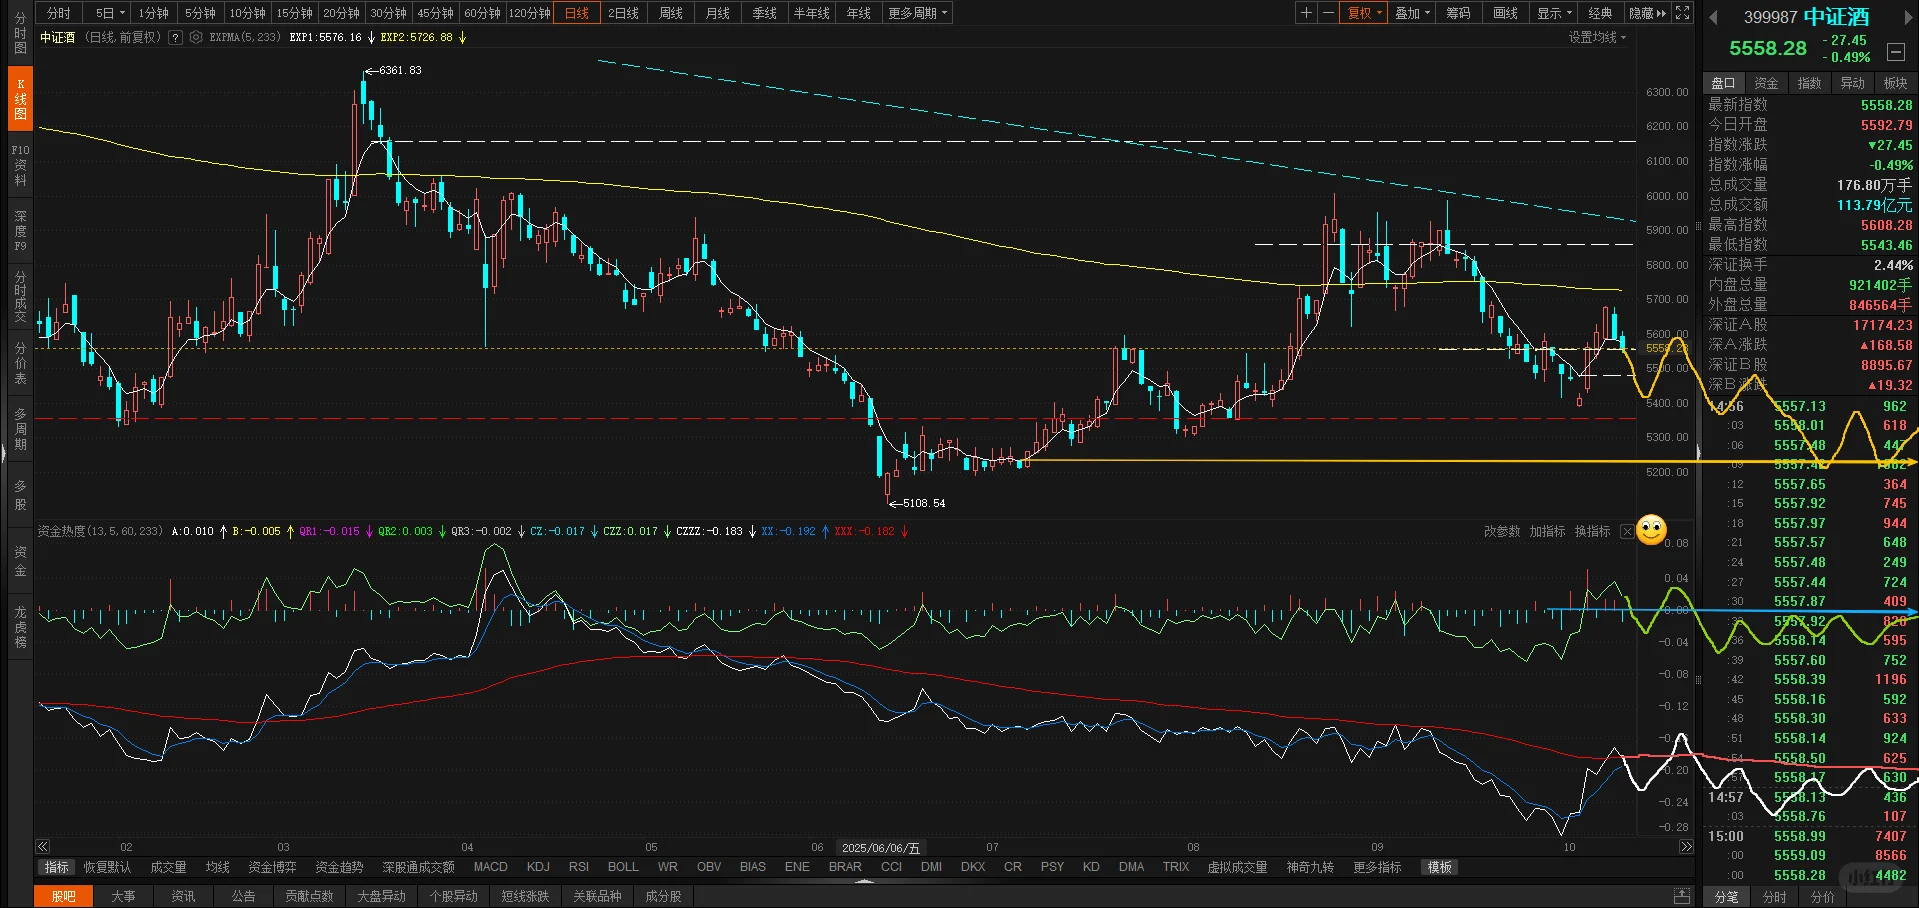1919x908 pixels.
Task: Open the 复权 adjustment dropdown
Action: coord(1364,13)
